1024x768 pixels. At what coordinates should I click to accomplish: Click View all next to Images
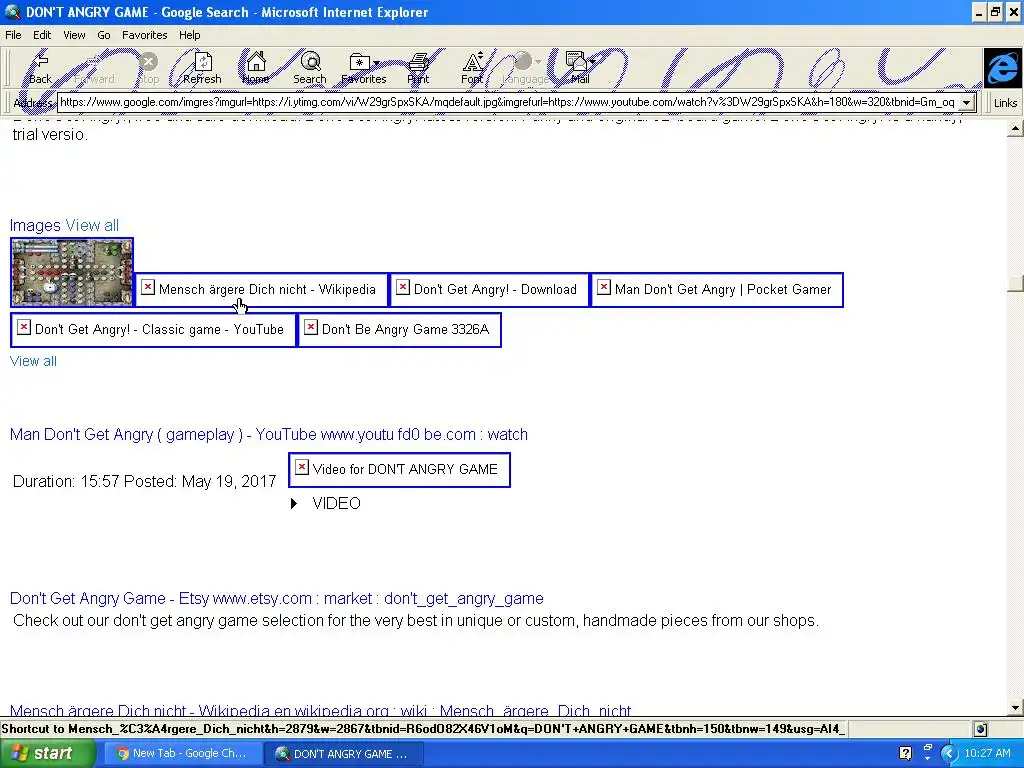pyautogui.click(x=92, y=225)
